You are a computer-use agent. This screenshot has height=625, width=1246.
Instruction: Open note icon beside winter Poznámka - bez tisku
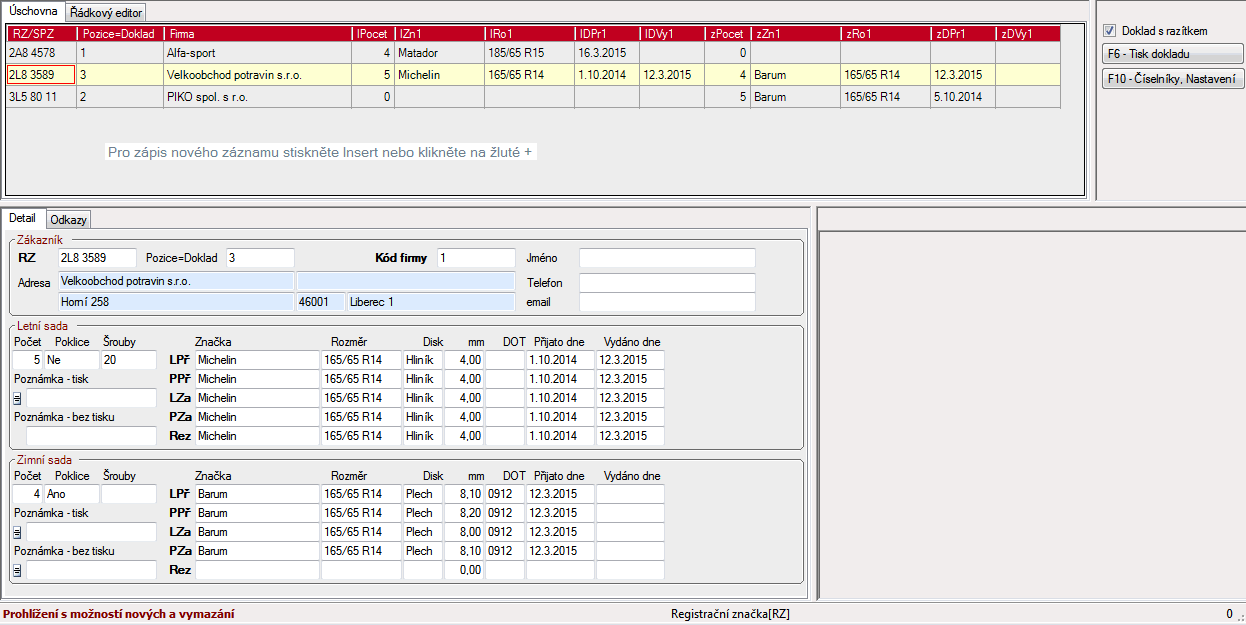click(17, 571)
